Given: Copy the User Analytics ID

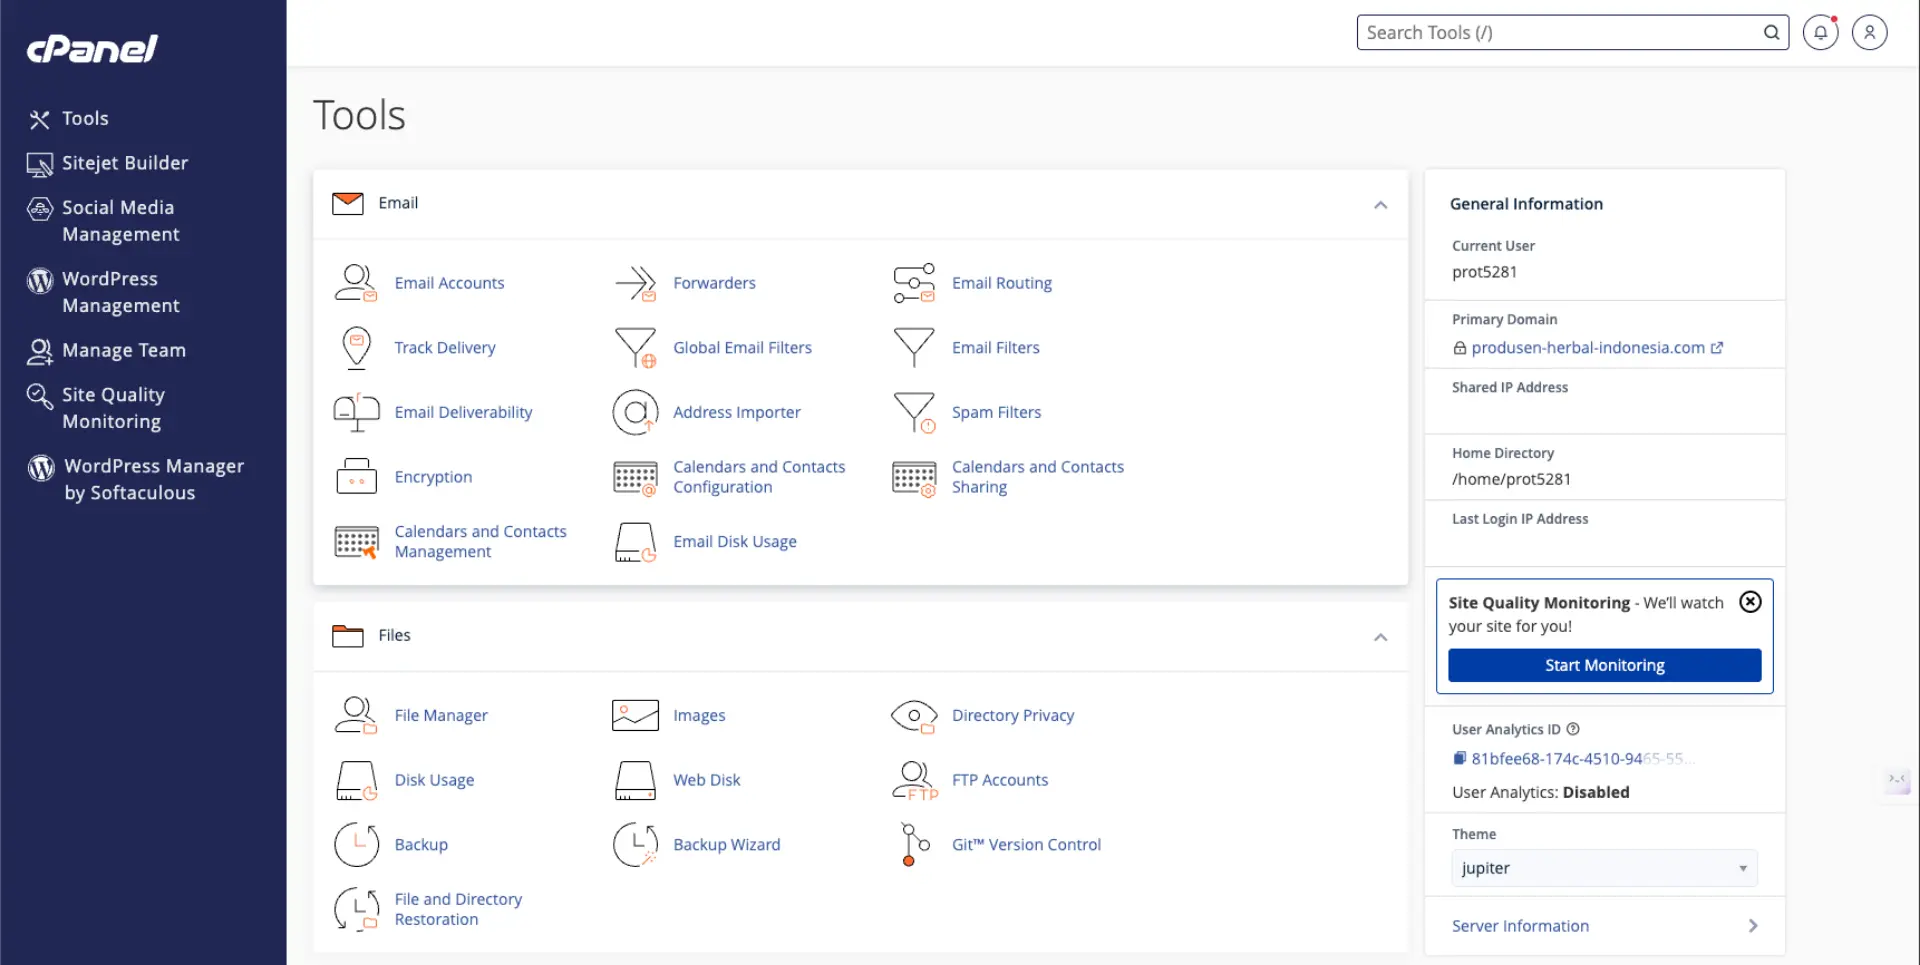Looking at the screenshot, I should point(1460,759).
